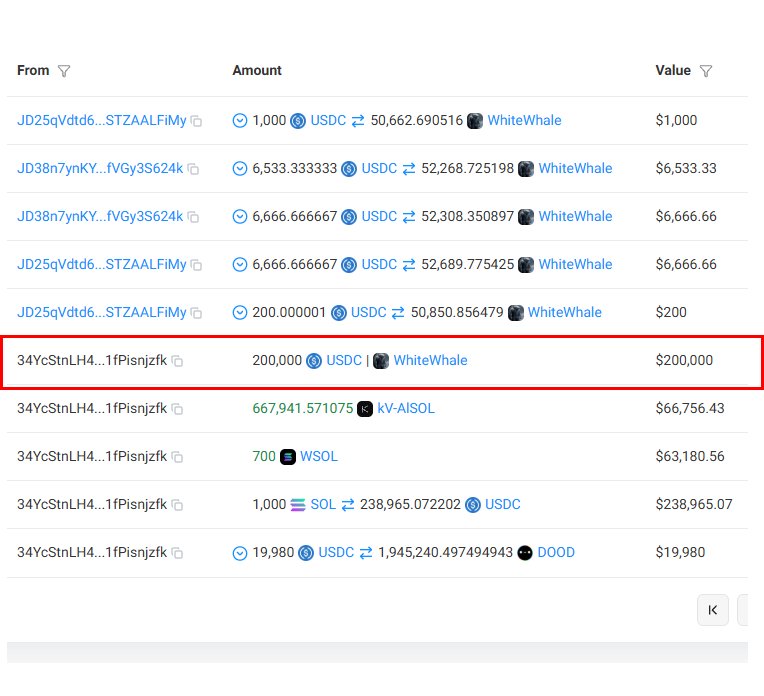Expand the 6,533.333333 USDC swap row

[240, 169]
